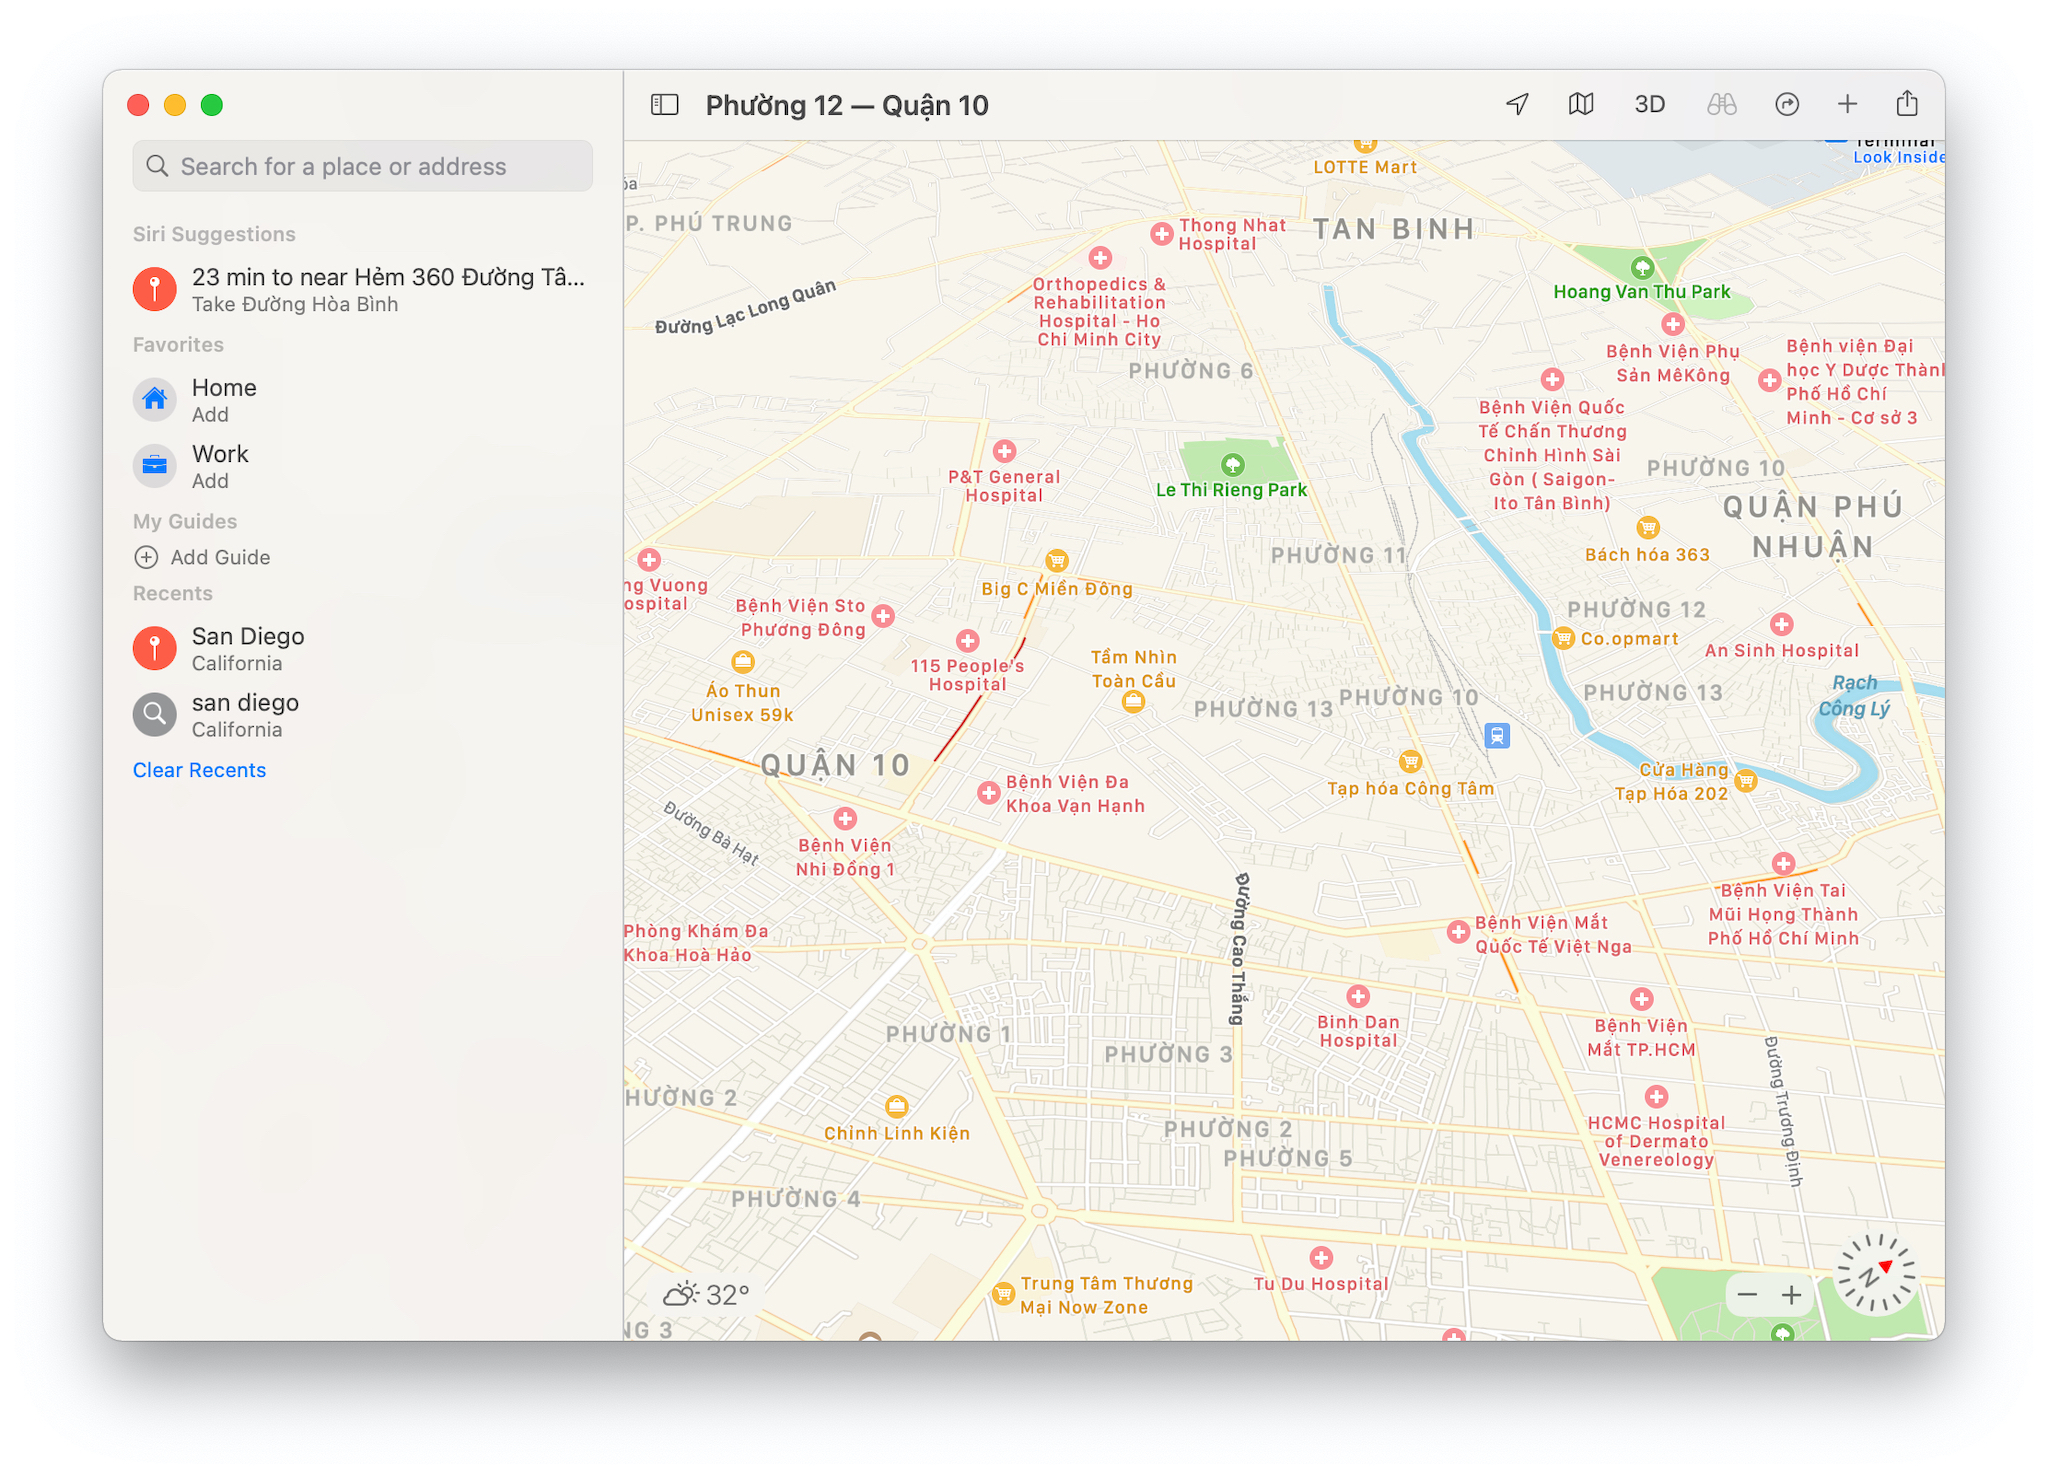Click Clear Recents link
The width and height of the screenshot is (2048, 1477).
click(x=199, y=770)
